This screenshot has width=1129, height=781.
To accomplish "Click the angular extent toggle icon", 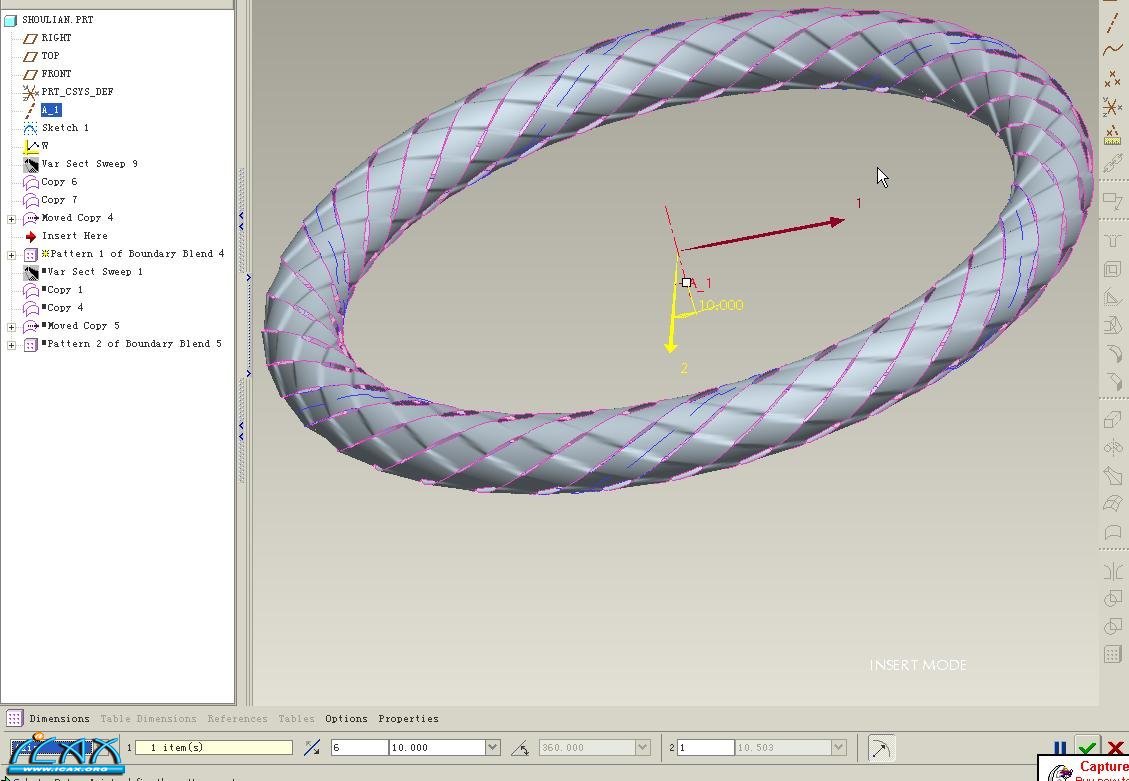I will coord(520,748).
